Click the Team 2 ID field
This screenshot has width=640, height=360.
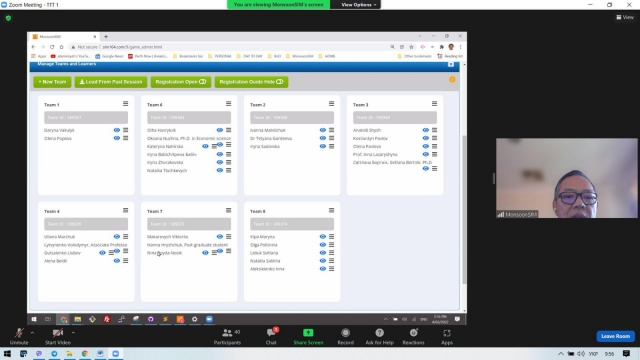tap(292, 118)
